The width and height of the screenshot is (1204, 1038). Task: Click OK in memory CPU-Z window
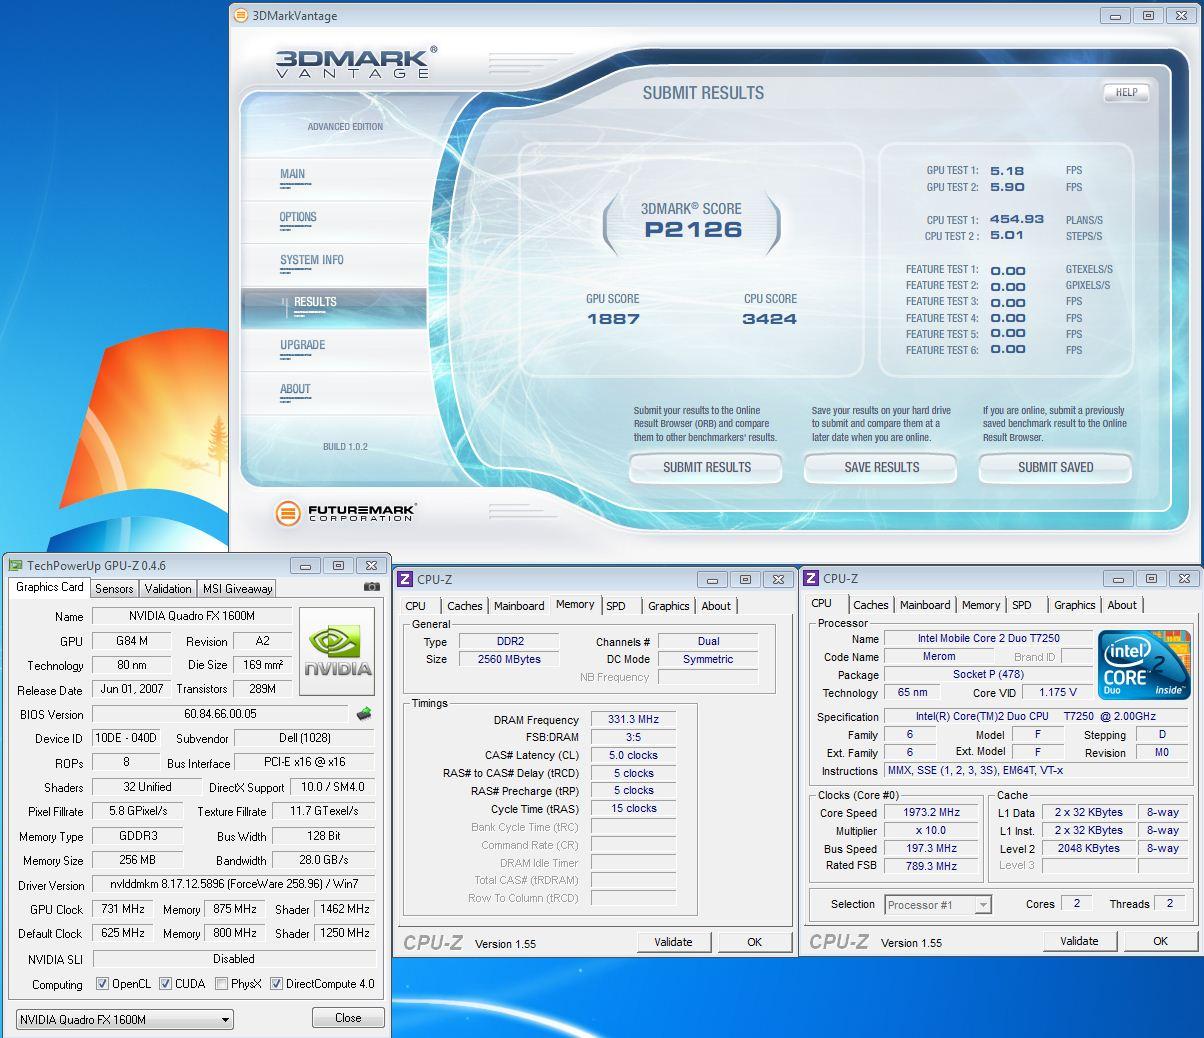[755, 942]
